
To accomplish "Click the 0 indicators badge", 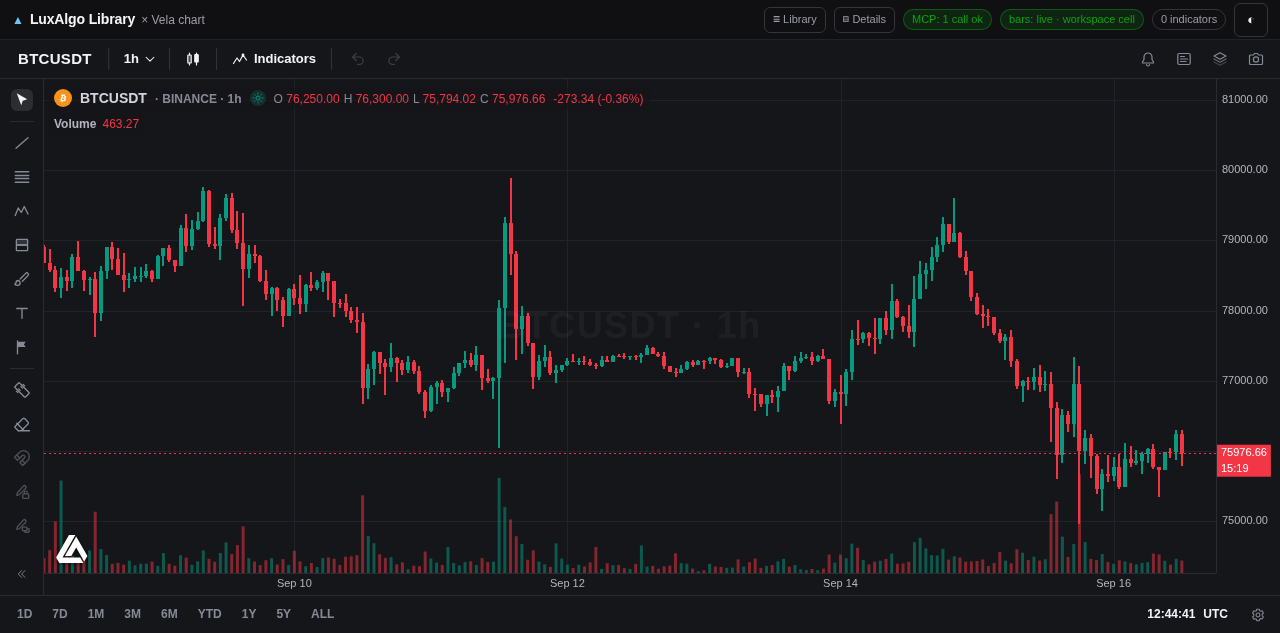I will click(x=1189, y=20).
